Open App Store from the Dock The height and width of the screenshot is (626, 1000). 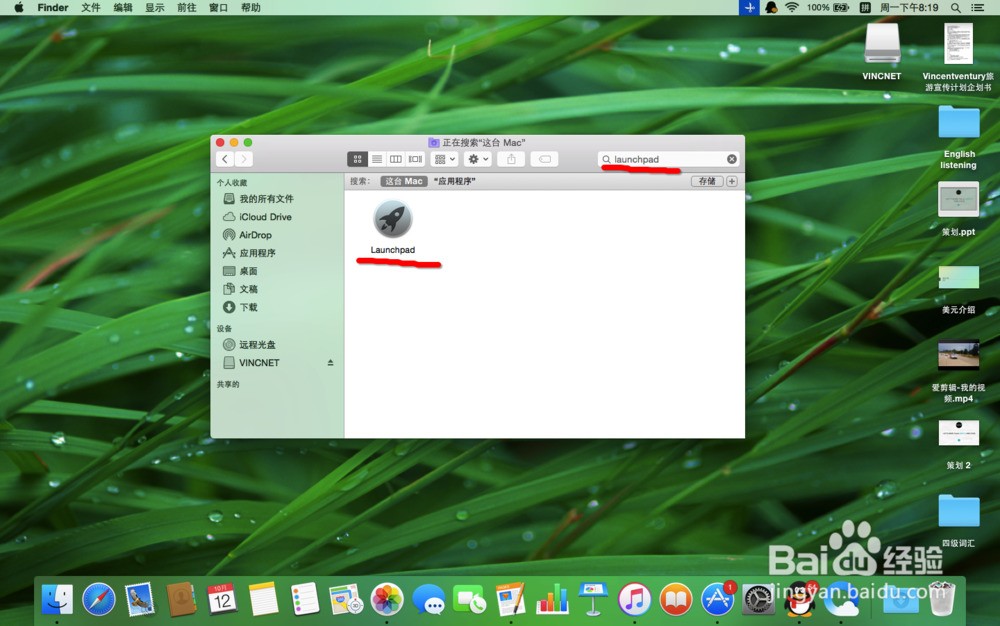click(x=717, y=599)
